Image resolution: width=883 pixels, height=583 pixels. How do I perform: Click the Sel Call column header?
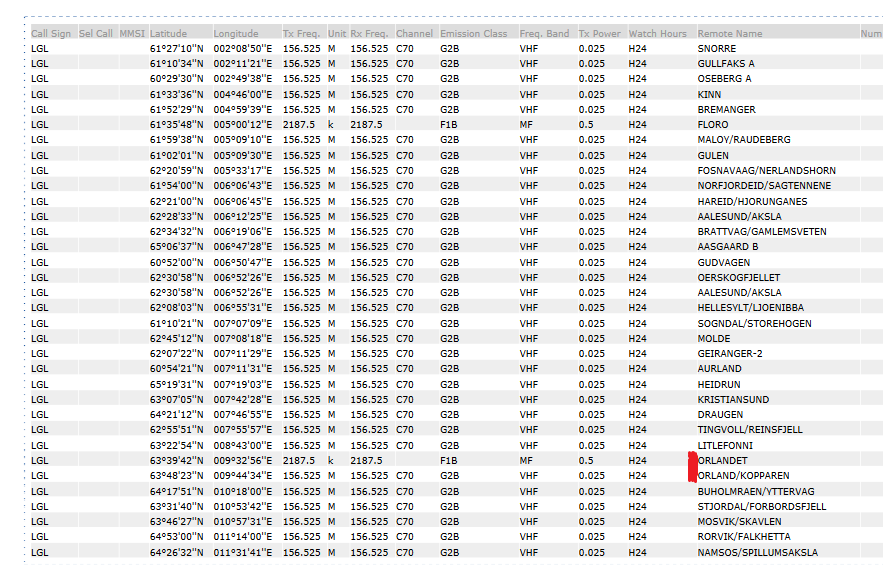96,33
